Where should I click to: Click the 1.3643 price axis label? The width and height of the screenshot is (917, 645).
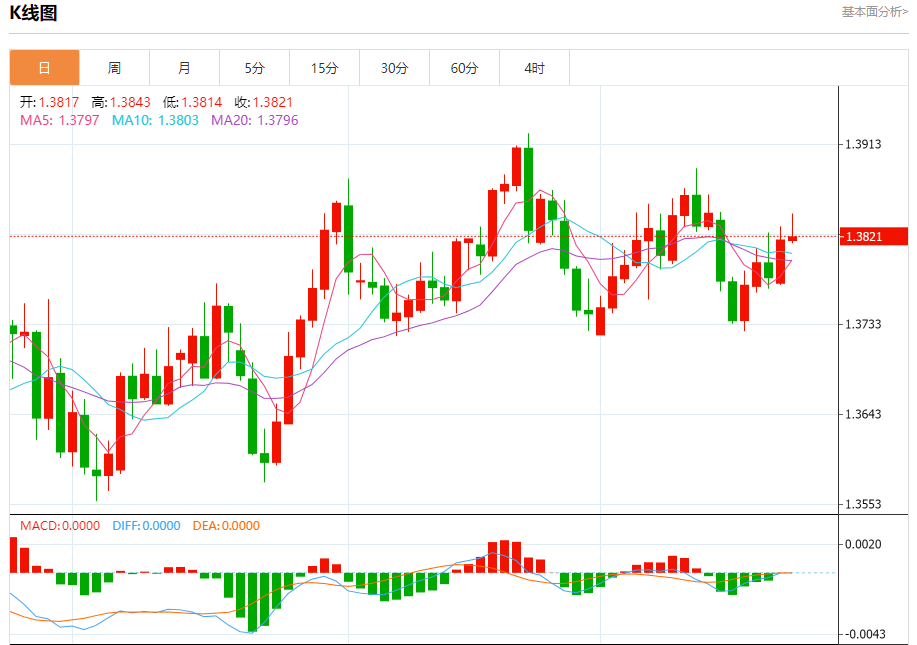point(863,414)
